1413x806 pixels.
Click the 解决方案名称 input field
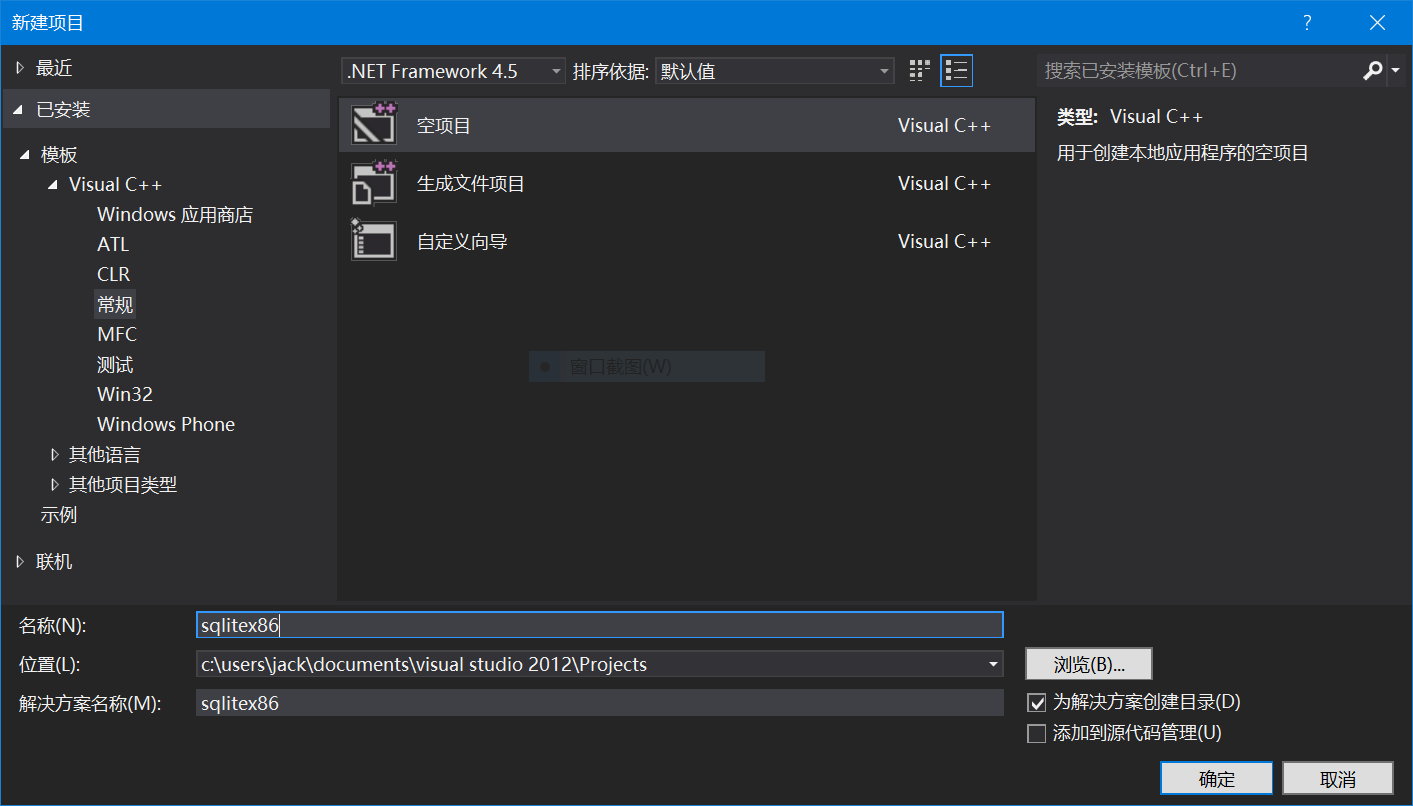[600, 703]
